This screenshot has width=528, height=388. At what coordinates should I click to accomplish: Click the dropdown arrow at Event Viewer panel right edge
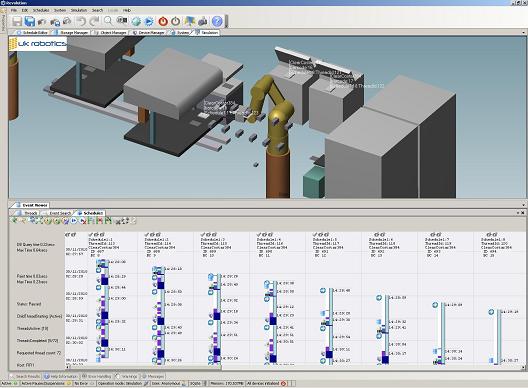pos(523,205)
